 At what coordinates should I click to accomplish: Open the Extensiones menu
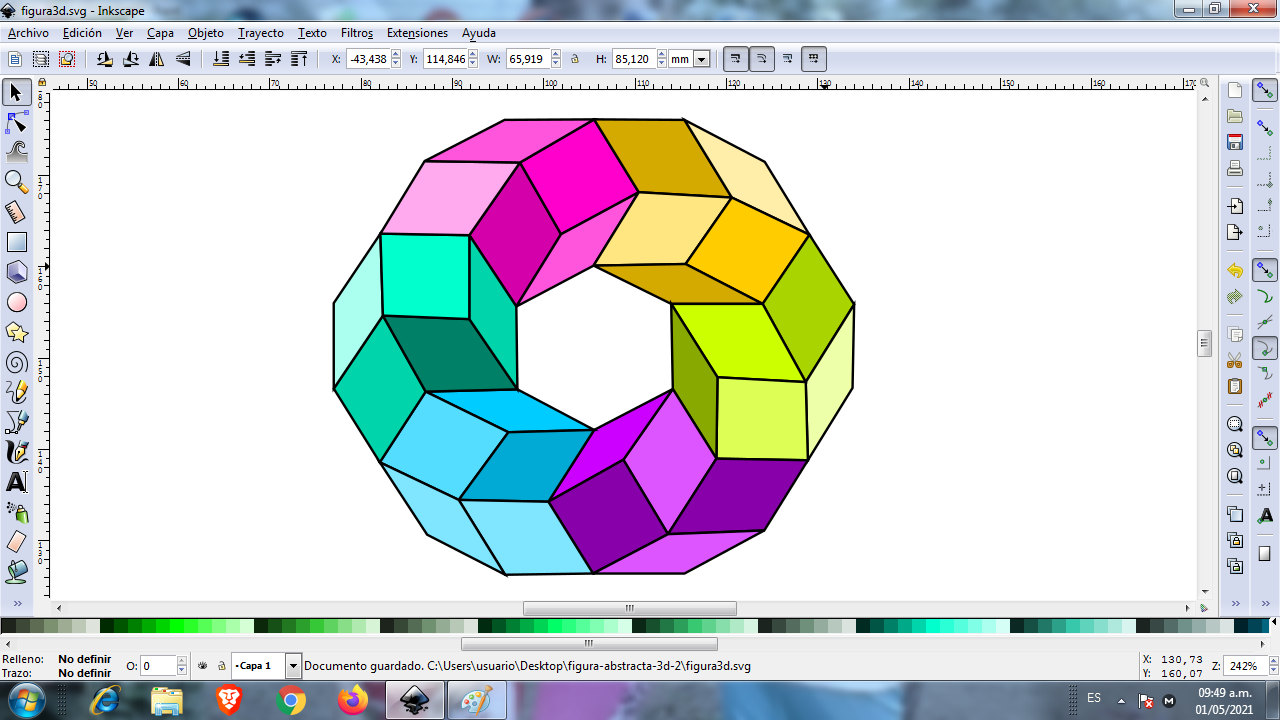(417, 33)
